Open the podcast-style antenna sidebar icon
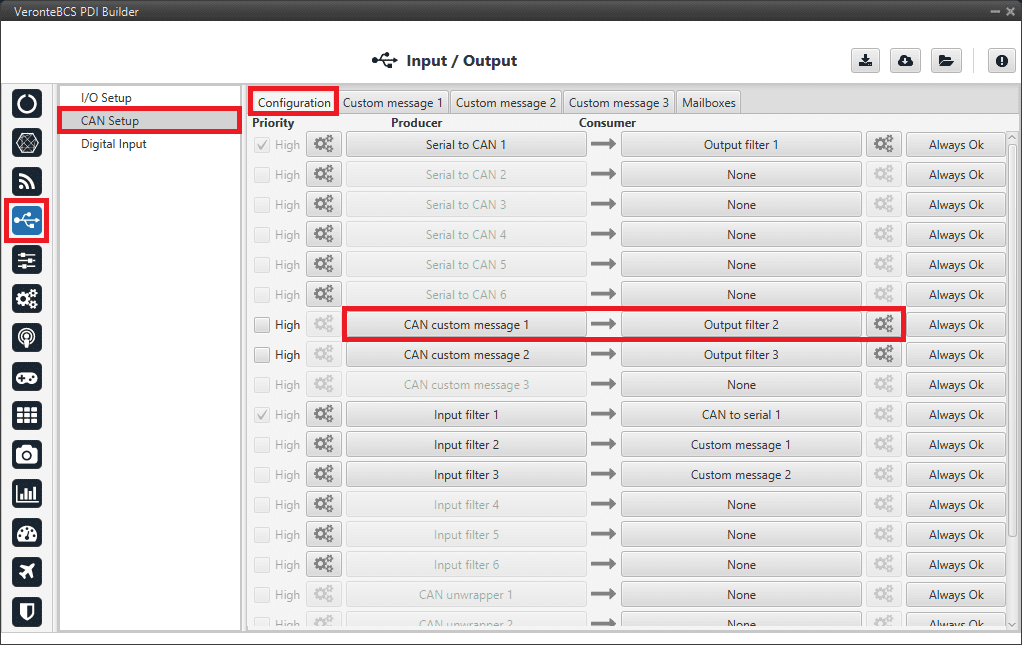Screen dimensions: 1022x645 click(x=27, y=338)
